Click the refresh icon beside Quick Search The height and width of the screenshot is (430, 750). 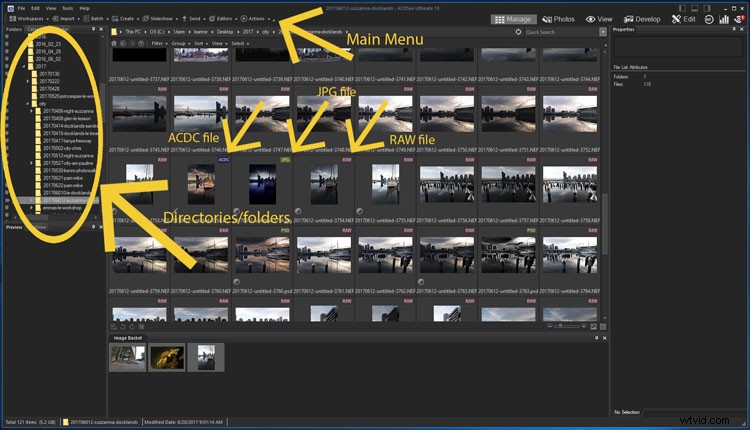(518, 32)
